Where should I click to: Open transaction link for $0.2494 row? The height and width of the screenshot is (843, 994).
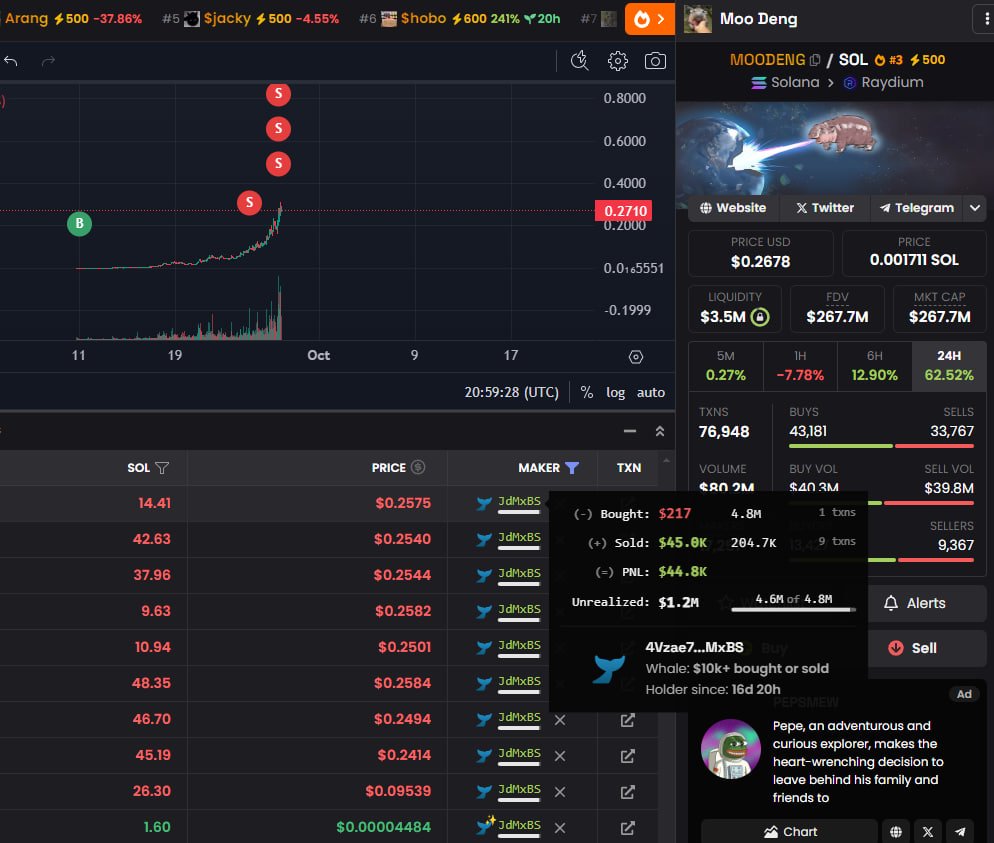[628, 720]
